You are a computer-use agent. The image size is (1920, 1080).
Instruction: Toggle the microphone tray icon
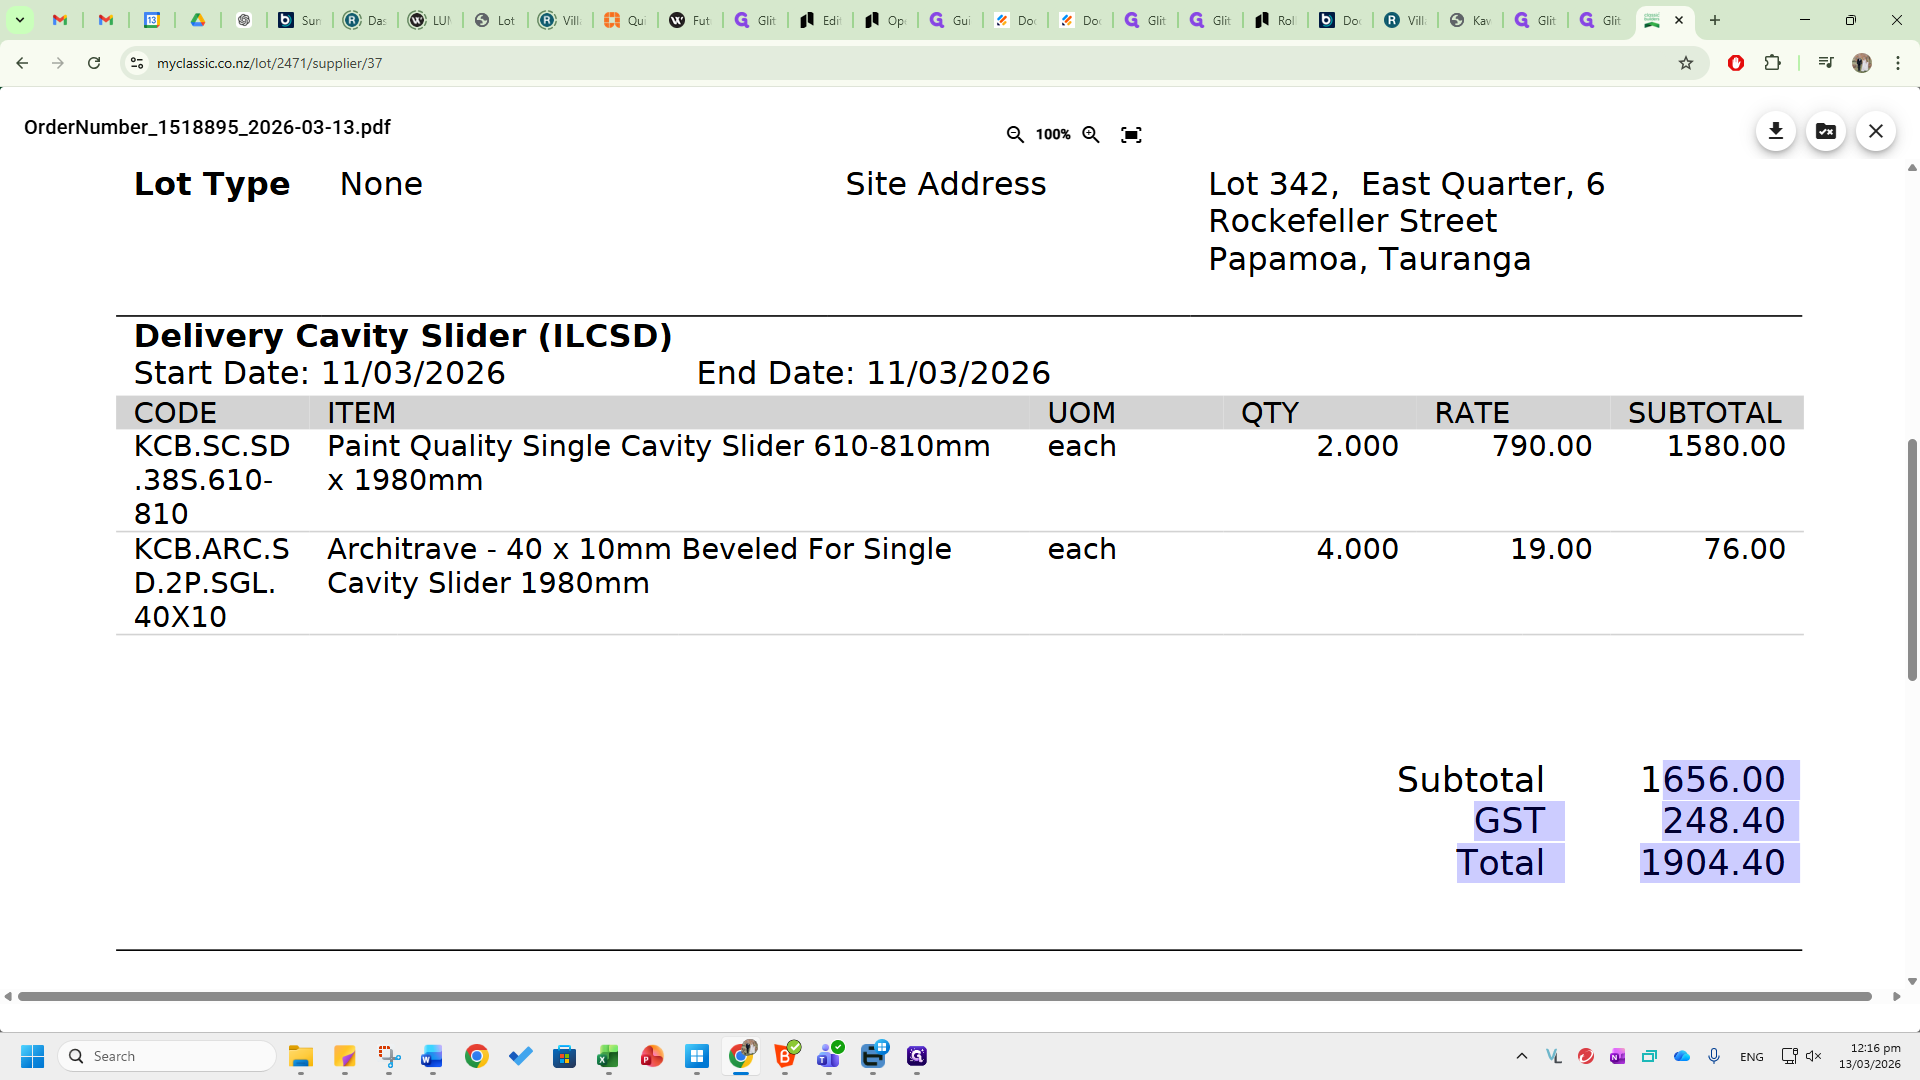(1714, 1056)
